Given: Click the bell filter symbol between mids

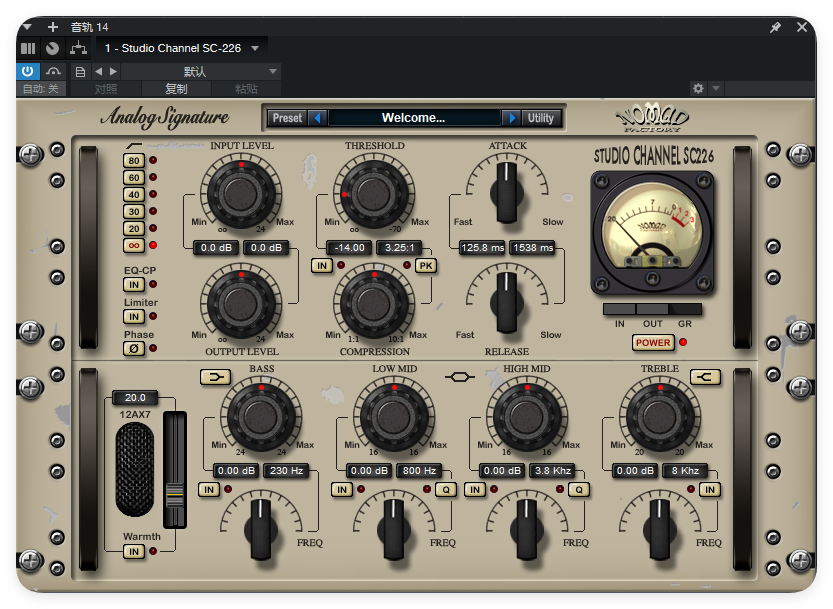Looking at the screenshot, I should (460, 377).
